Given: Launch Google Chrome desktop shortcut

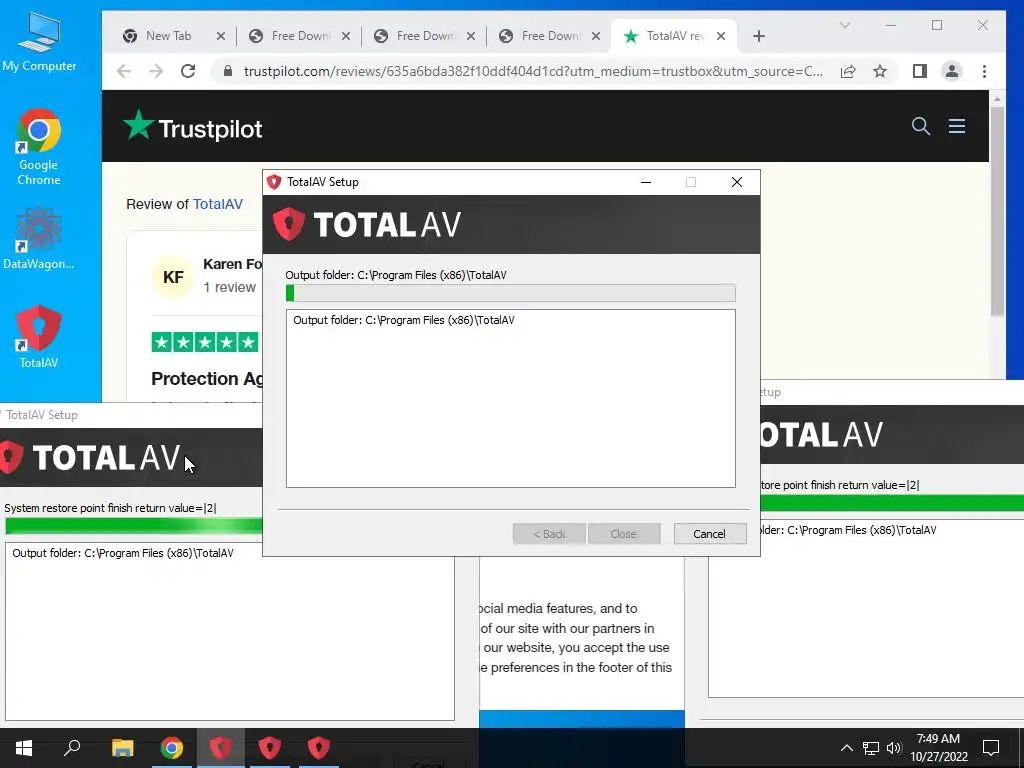Looking at the screenshot, I should click(39, 147).
